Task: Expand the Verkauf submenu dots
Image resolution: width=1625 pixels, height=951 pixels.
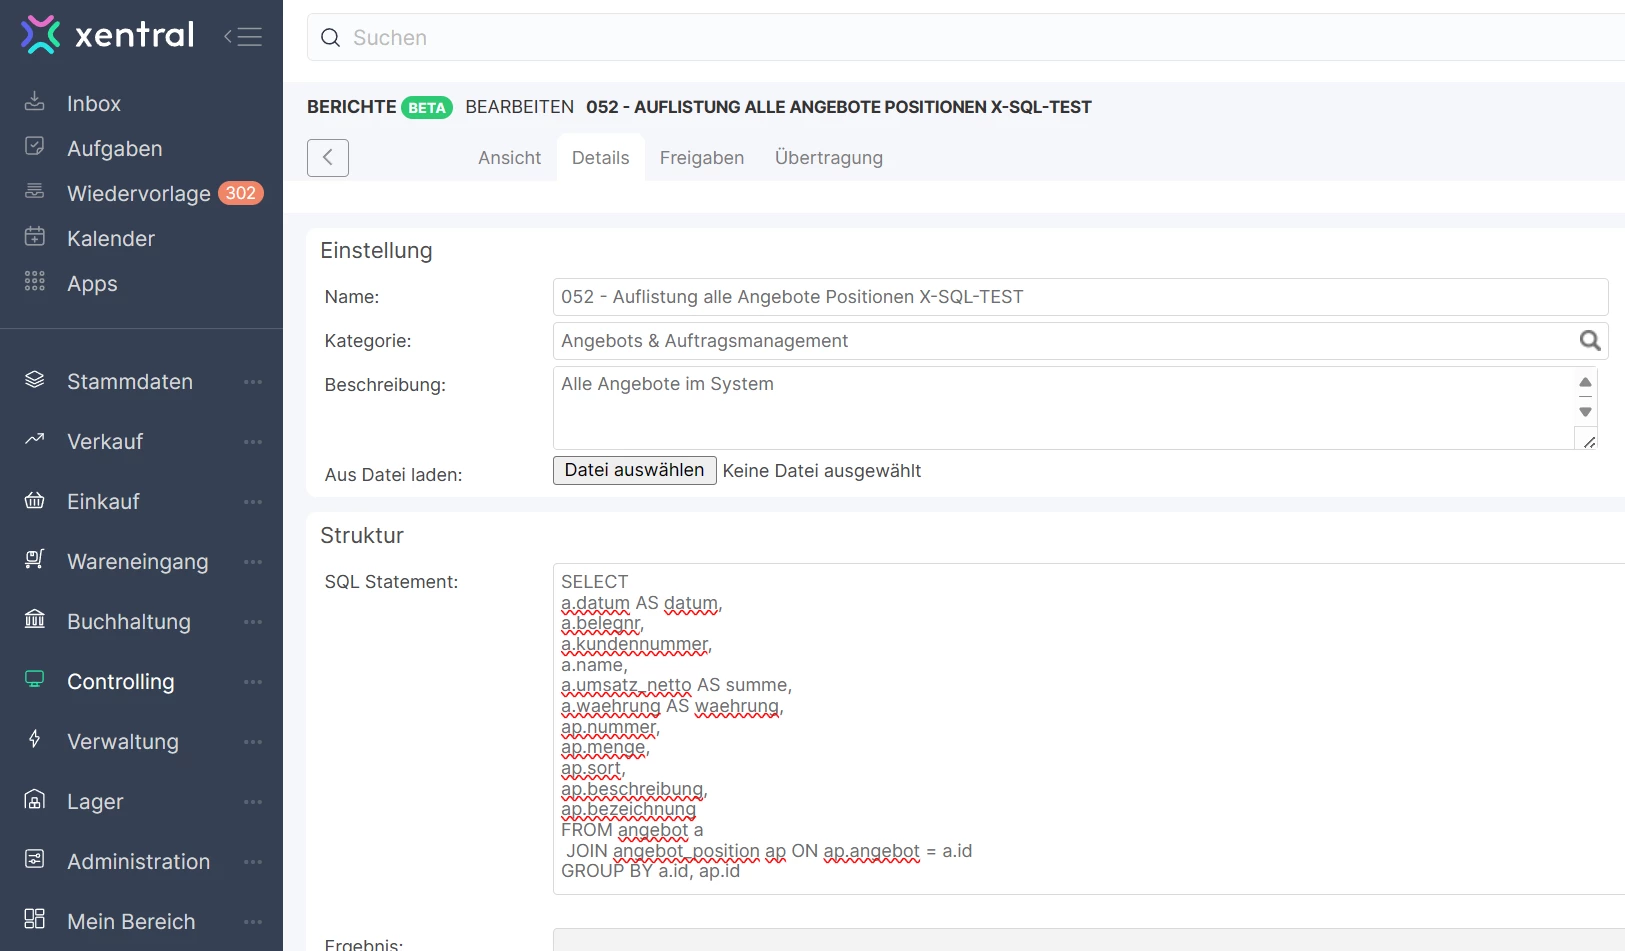Action: pos(253,442)
